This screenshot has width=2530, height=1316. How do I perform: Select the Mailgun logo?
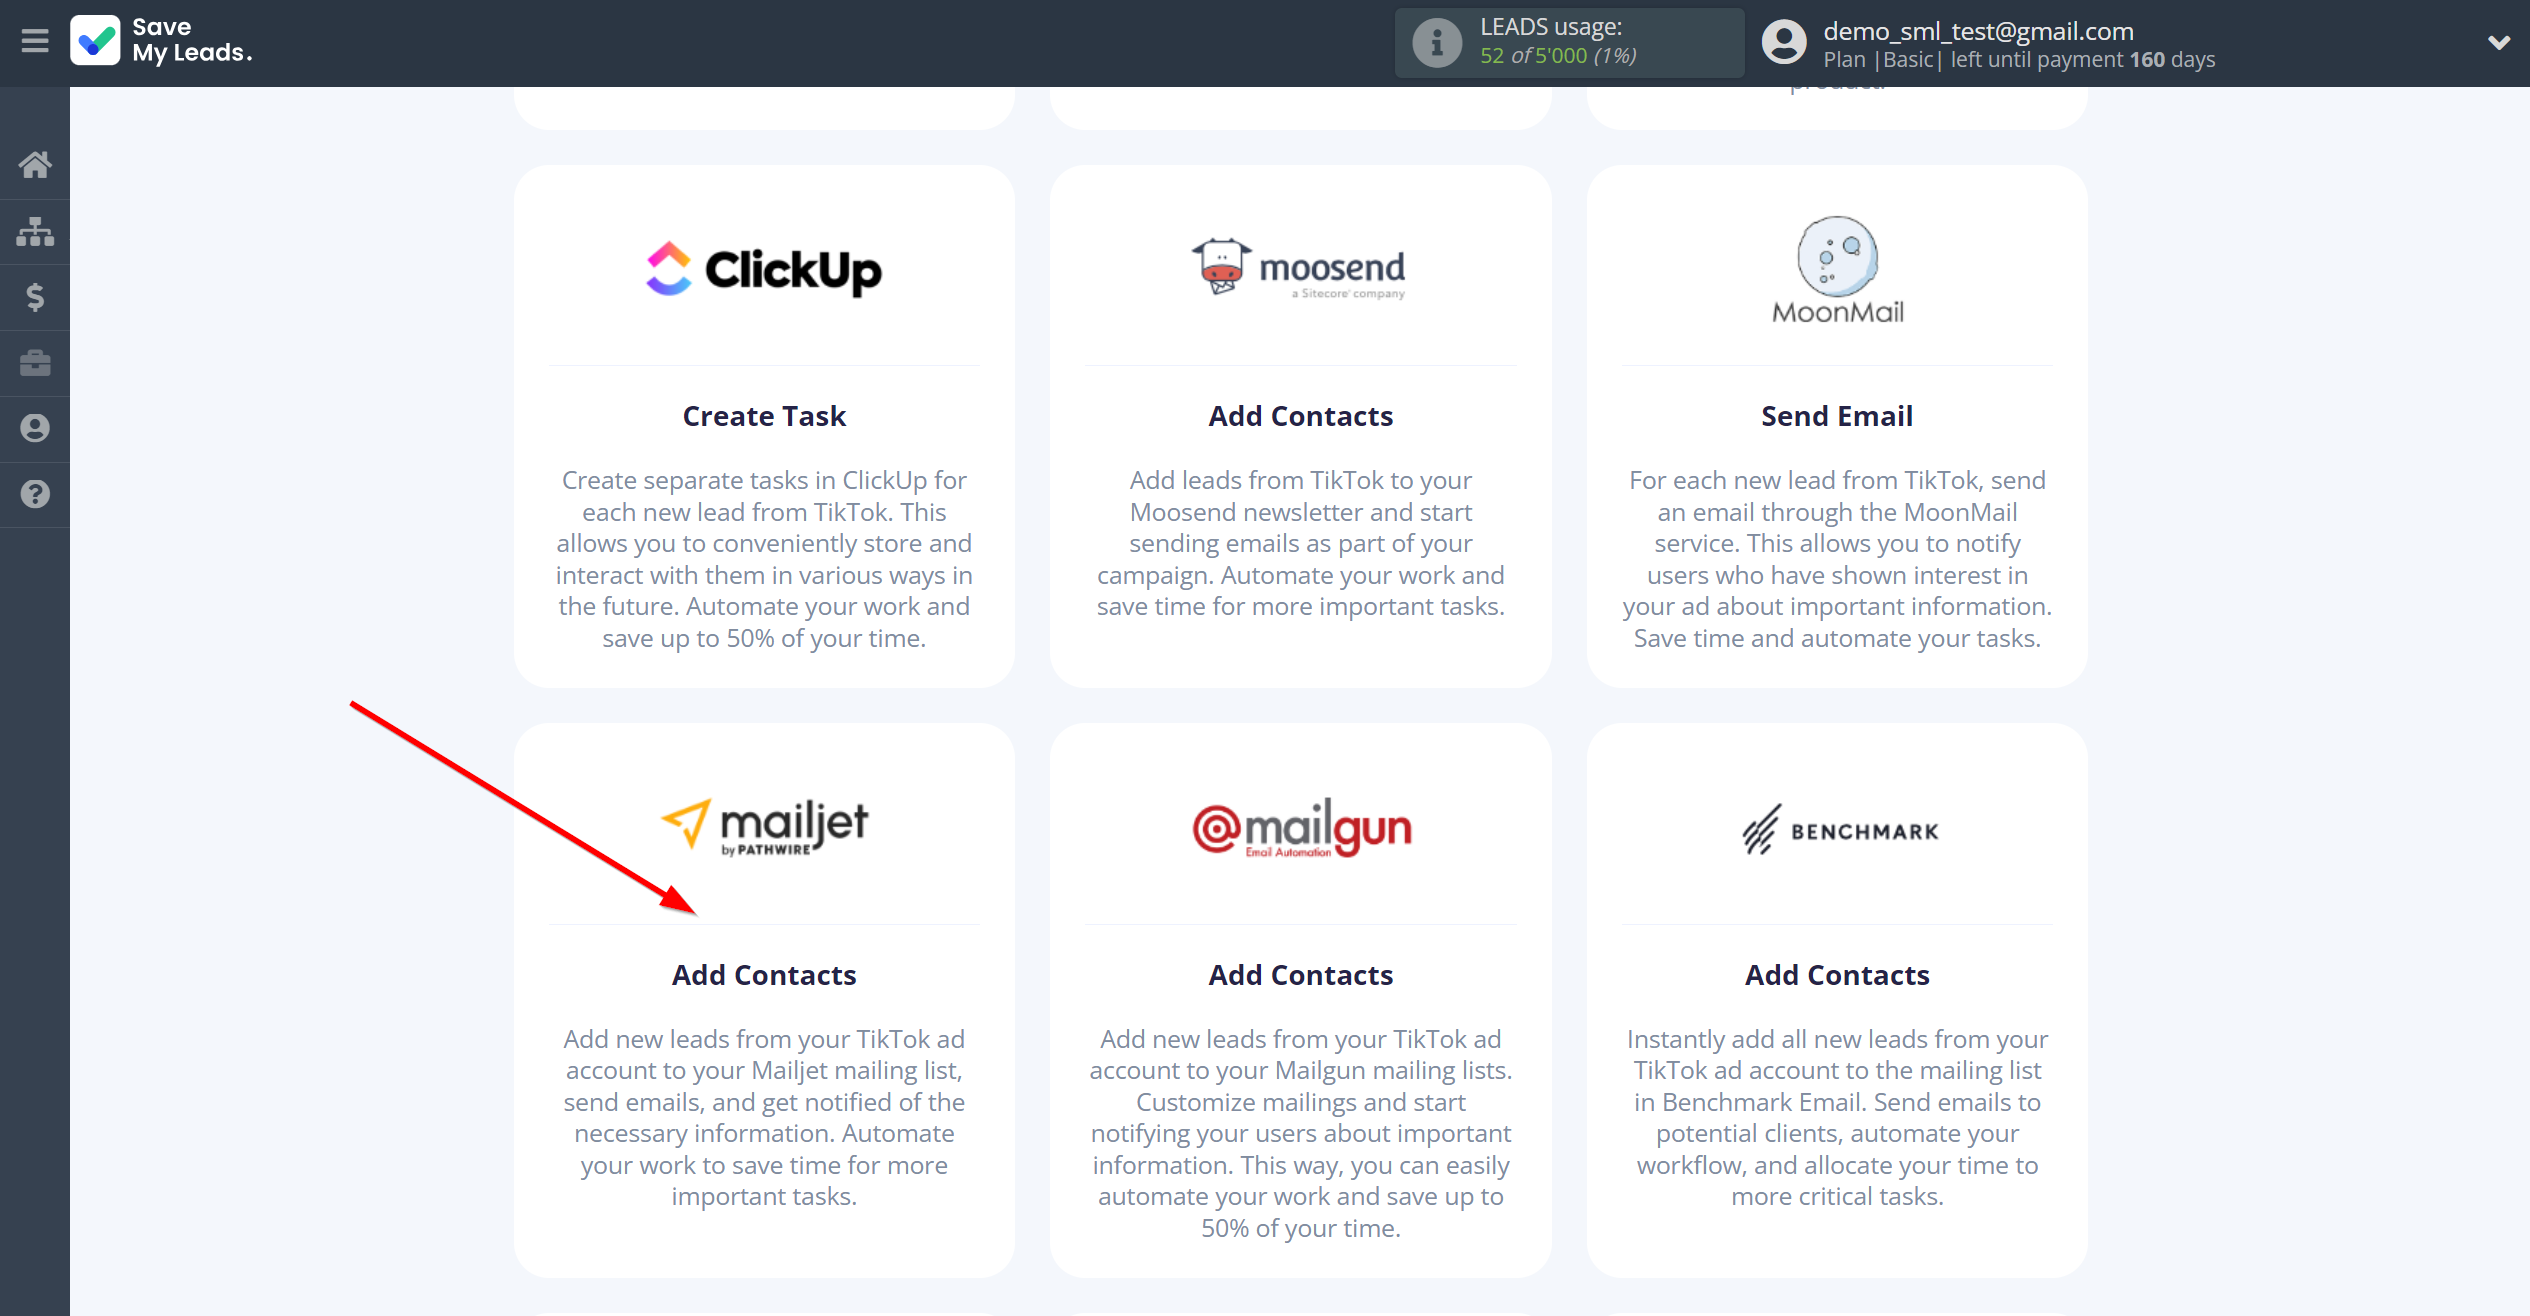1301,827
